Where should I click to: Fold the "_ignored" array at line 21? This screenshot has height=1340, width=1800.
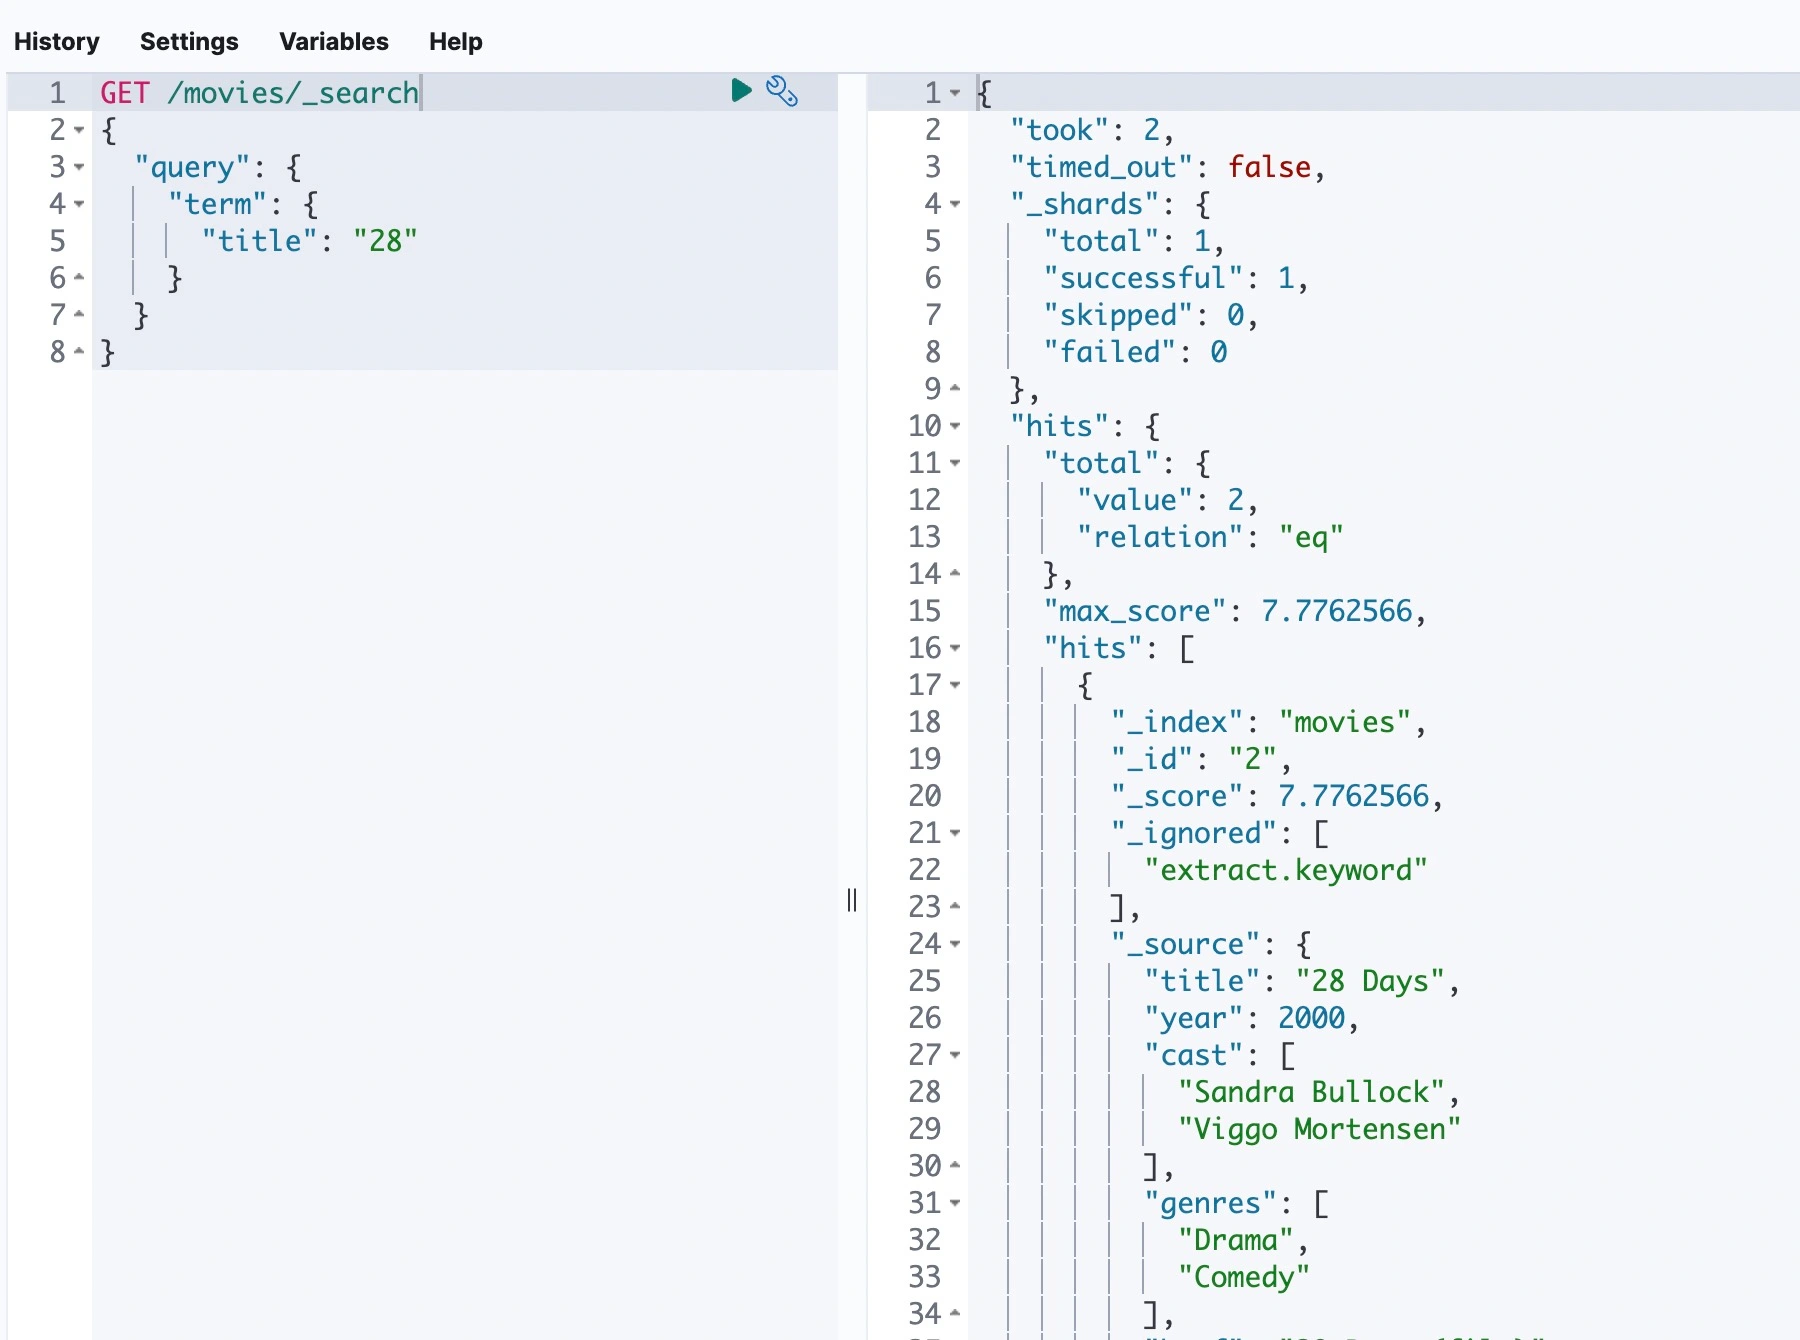click(955, 833)
